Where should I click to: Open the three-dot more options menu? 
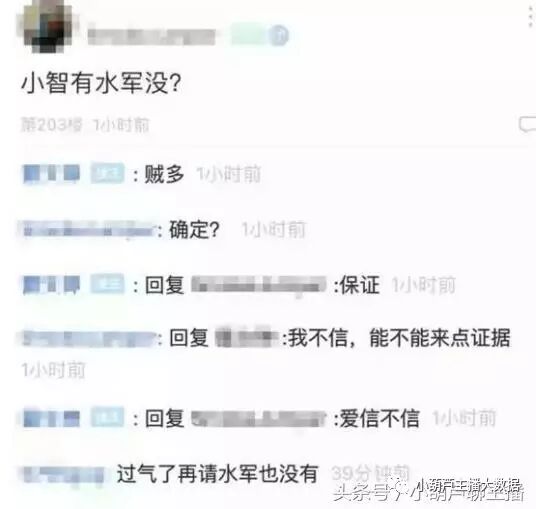[x=532, y=15]
